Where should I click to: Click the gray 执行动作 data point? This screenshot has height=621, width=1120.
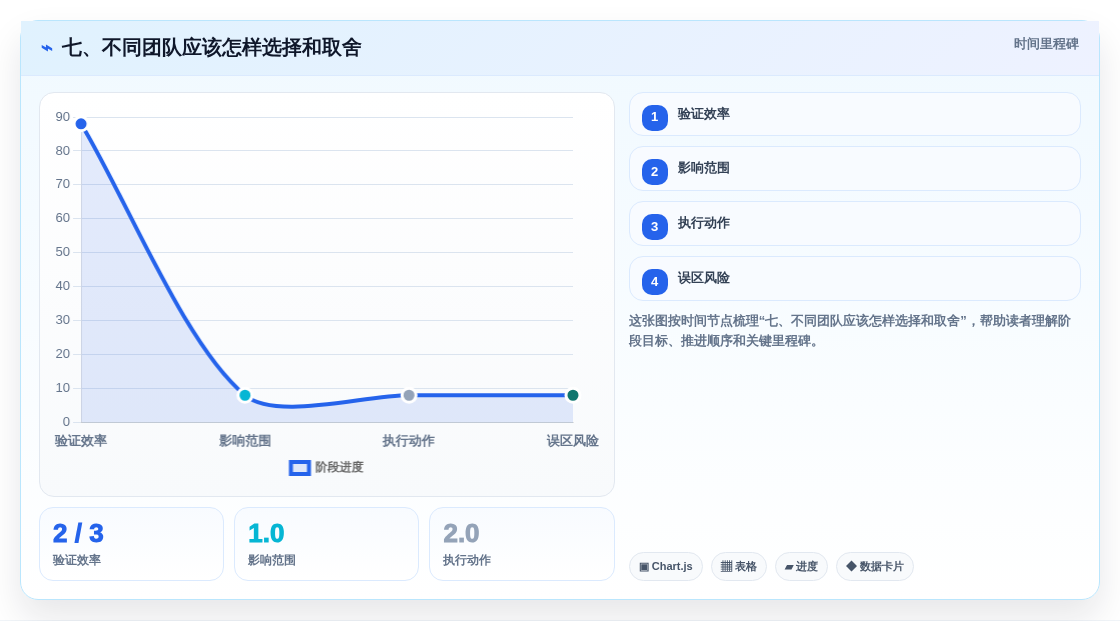(409, 395)
